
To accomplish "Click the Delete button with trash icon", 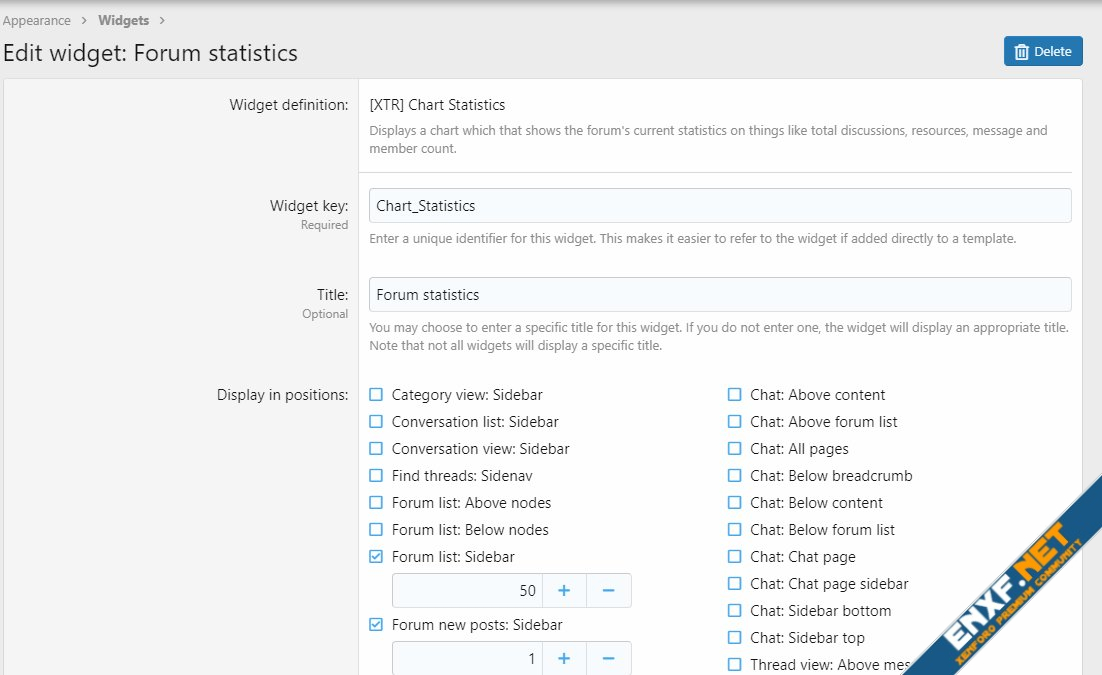I will click(1042, 52).
